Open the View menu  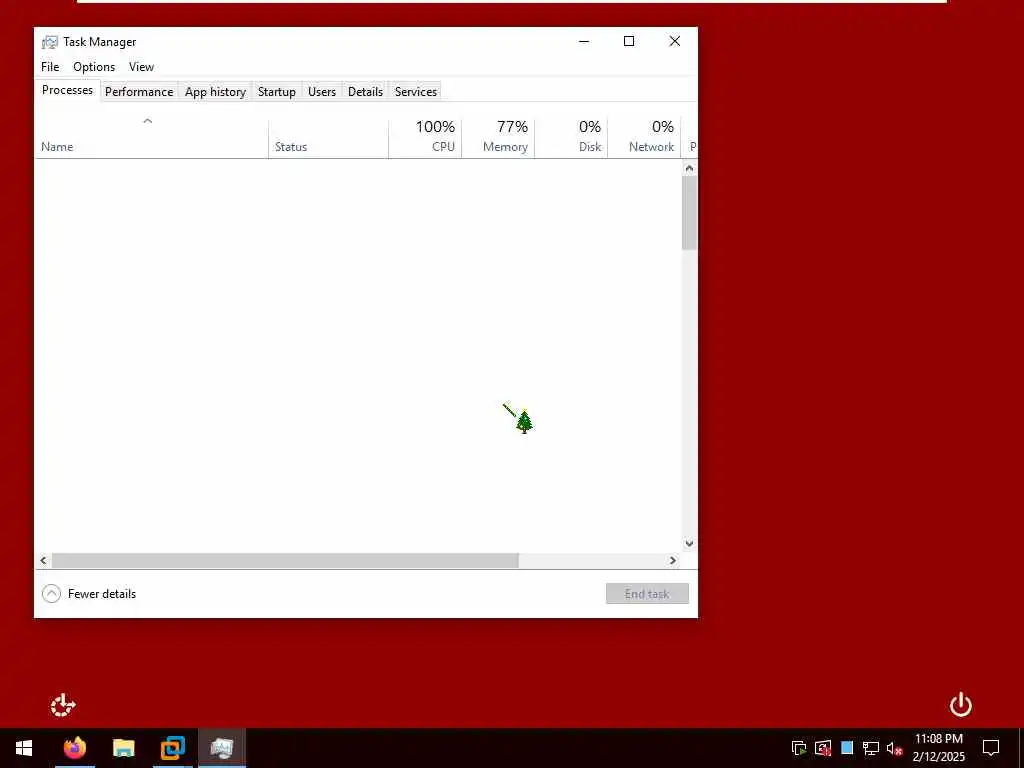[x=141, y=67]
